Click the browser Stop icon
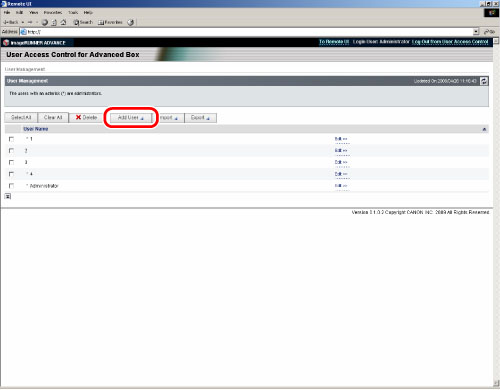500x390 pixels. 45,22
